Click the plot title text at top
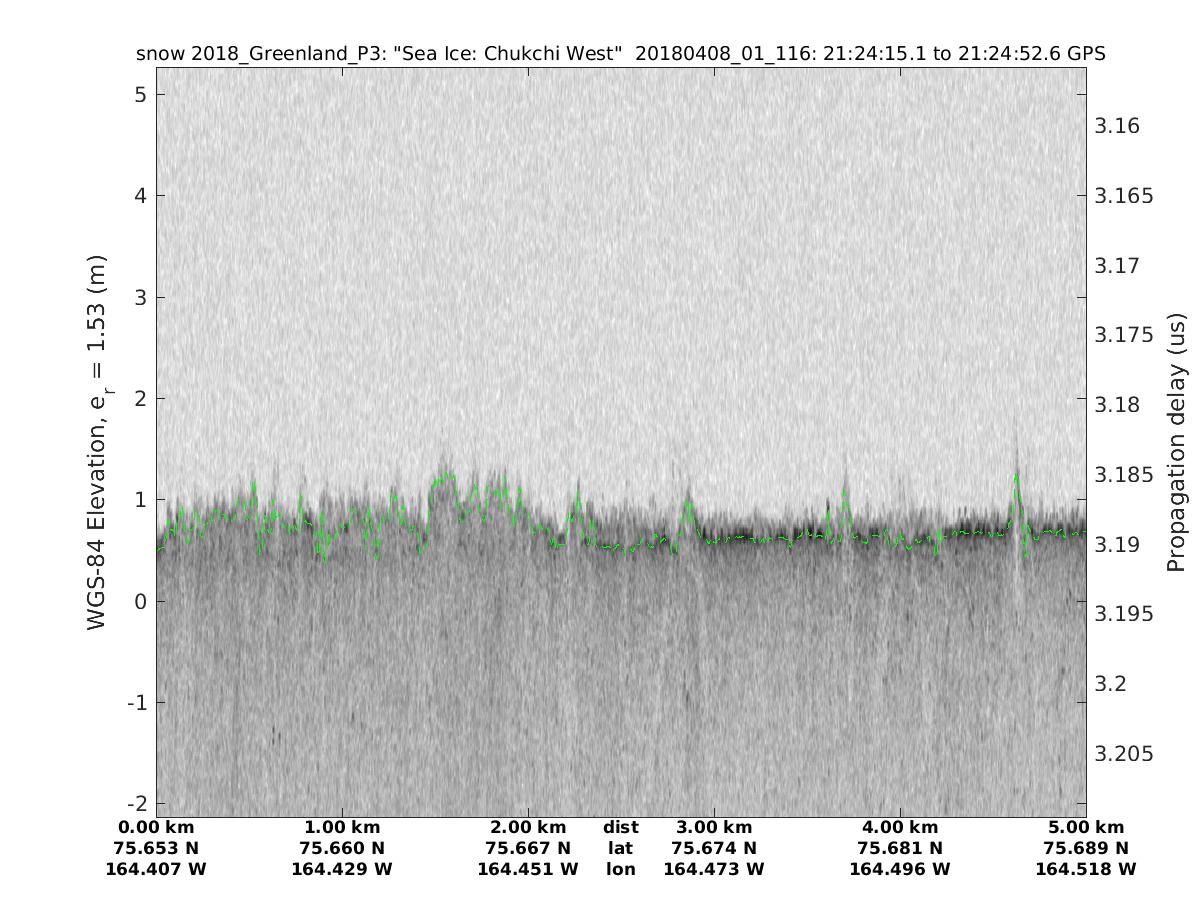Image resolution: width=1200 pixels, height=900 pixels. click(620, 54)
